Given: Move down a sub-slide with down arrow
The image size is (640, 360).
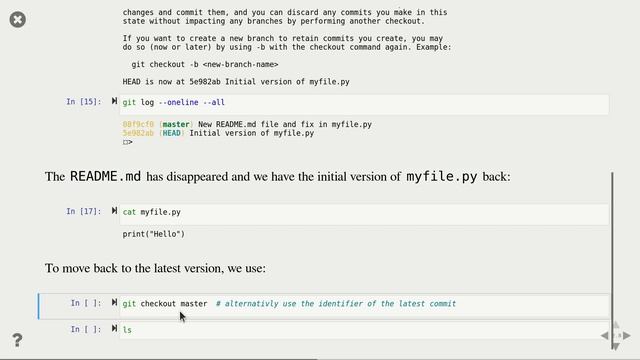Looking at the screenshot, I should (x=616, y=346).
